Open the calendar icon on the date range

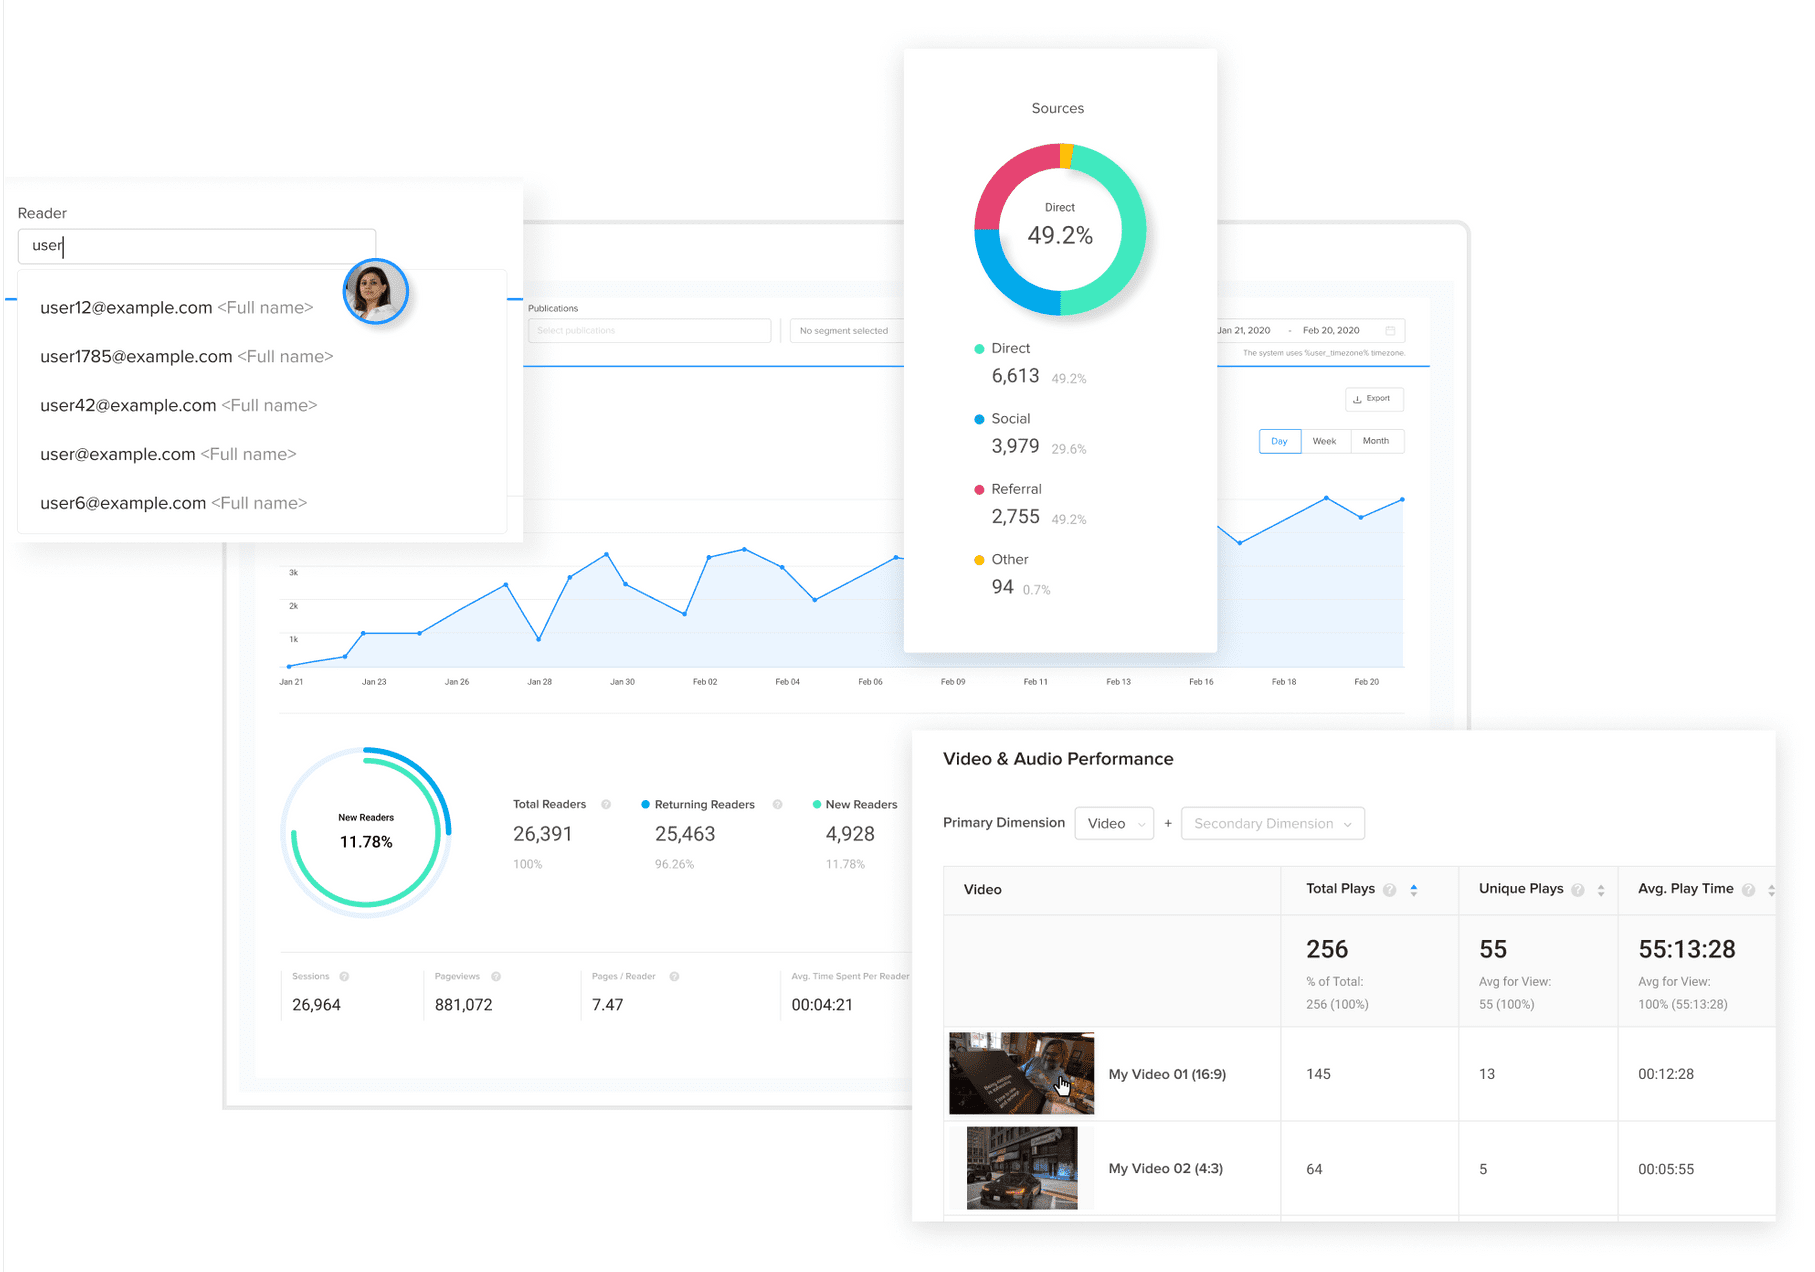[x=1391, y=330]
